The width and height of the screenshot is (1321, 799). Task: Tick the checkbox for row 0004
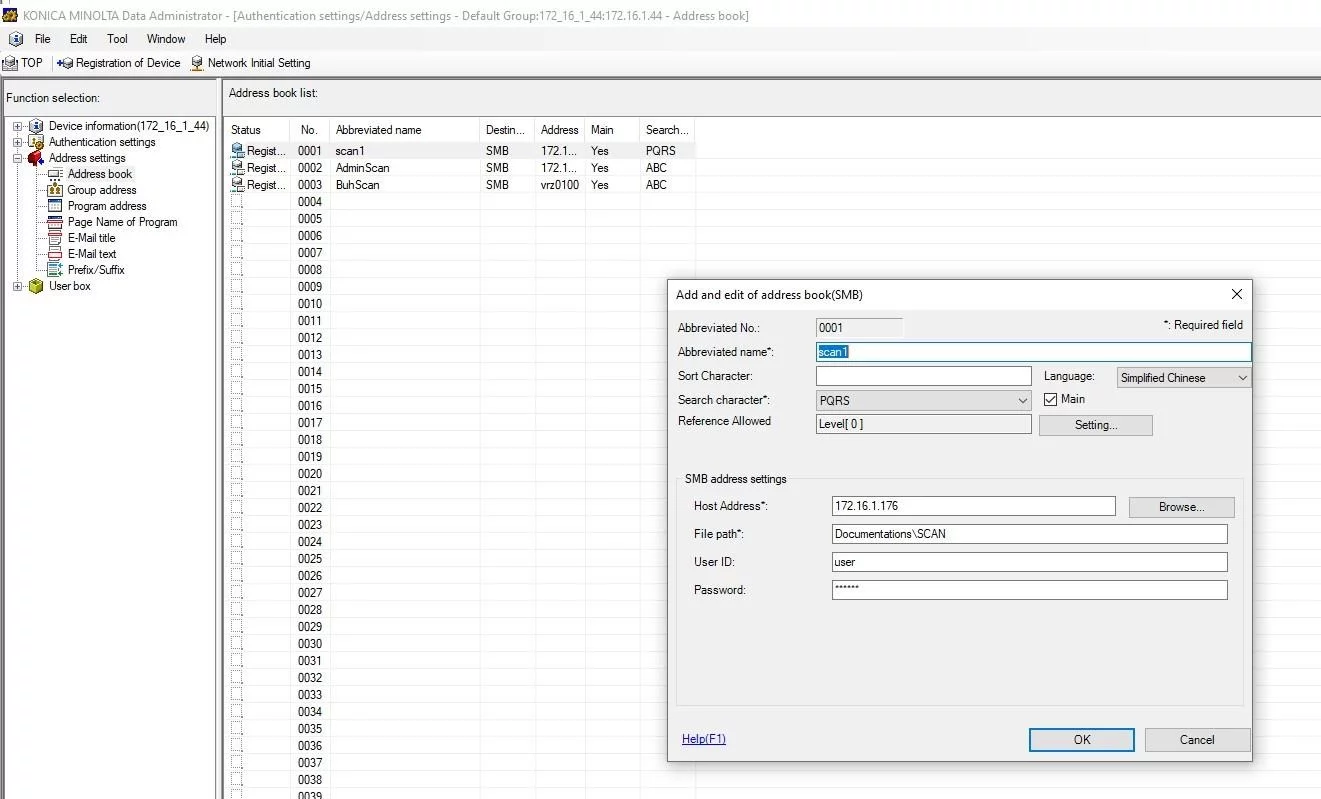click(x=237, y=202)
